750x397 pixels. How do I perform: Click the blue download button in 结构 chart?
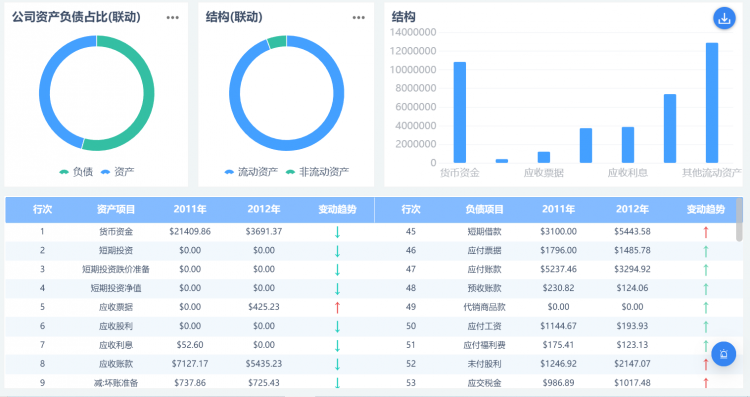(724, 19)
